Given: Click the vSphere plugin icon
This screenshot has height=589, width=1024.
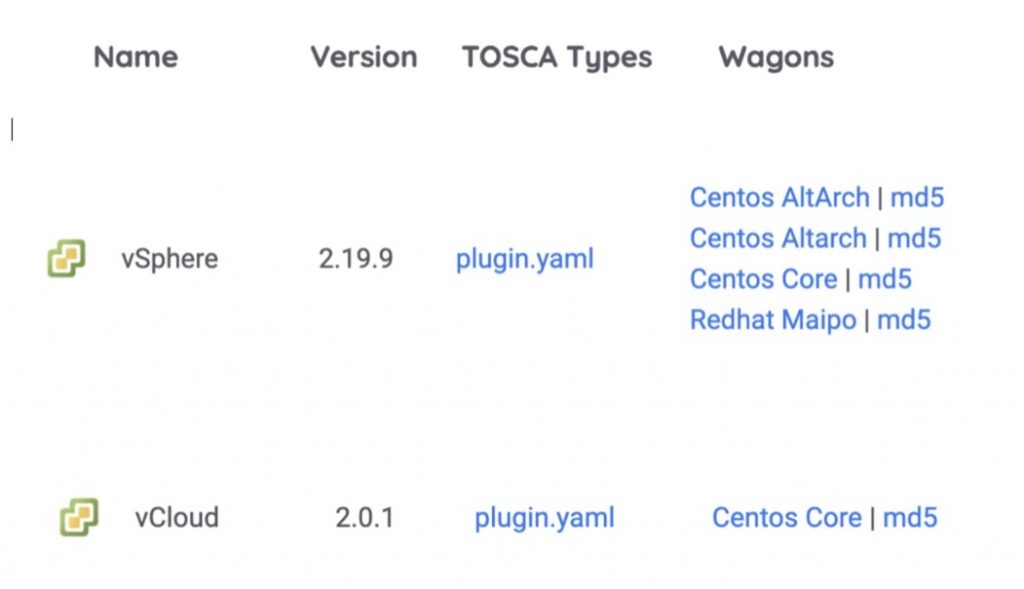Looking at the screenshot, I should 66,259.
